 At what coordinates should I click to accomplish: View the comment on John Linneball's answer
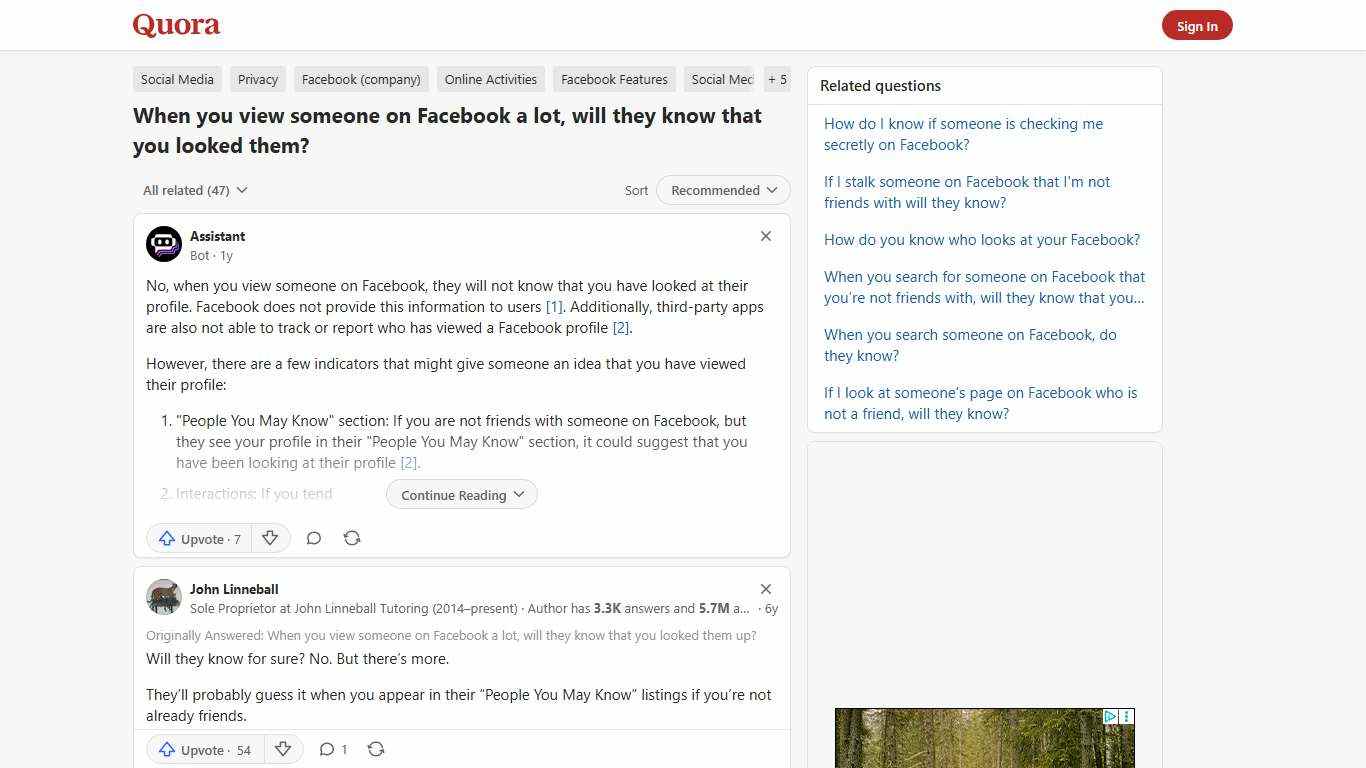(x=333, y=749)
